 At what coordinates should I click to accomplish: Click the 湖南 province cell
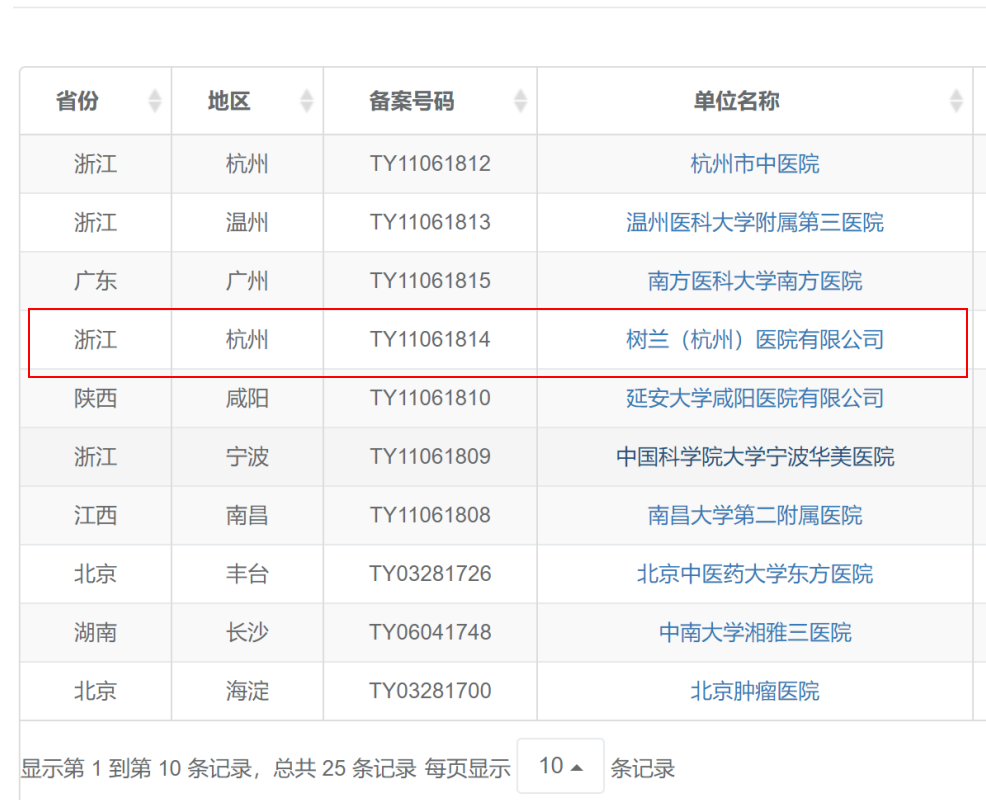(96, 632)
